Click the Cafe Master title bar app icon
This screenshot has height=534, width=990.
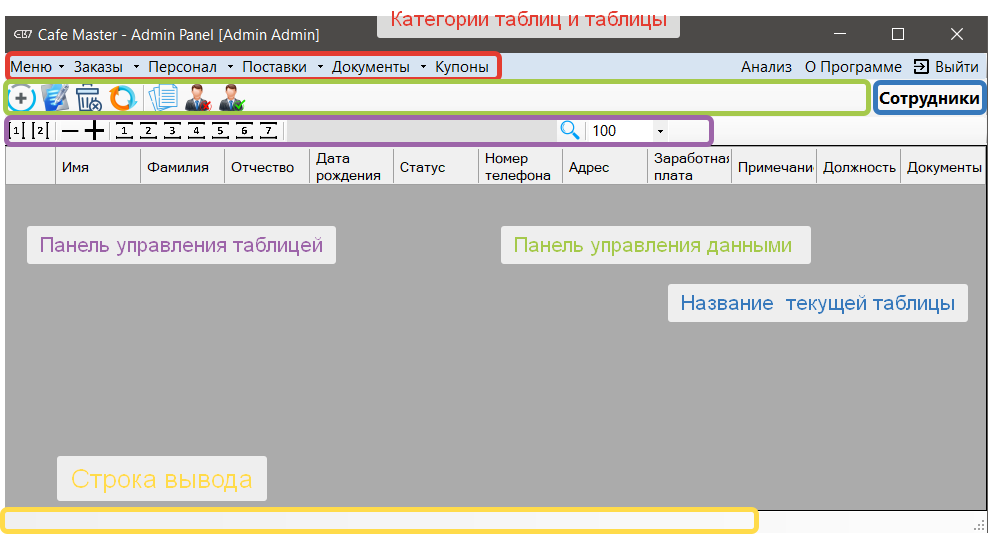click(x=23, y=34)
